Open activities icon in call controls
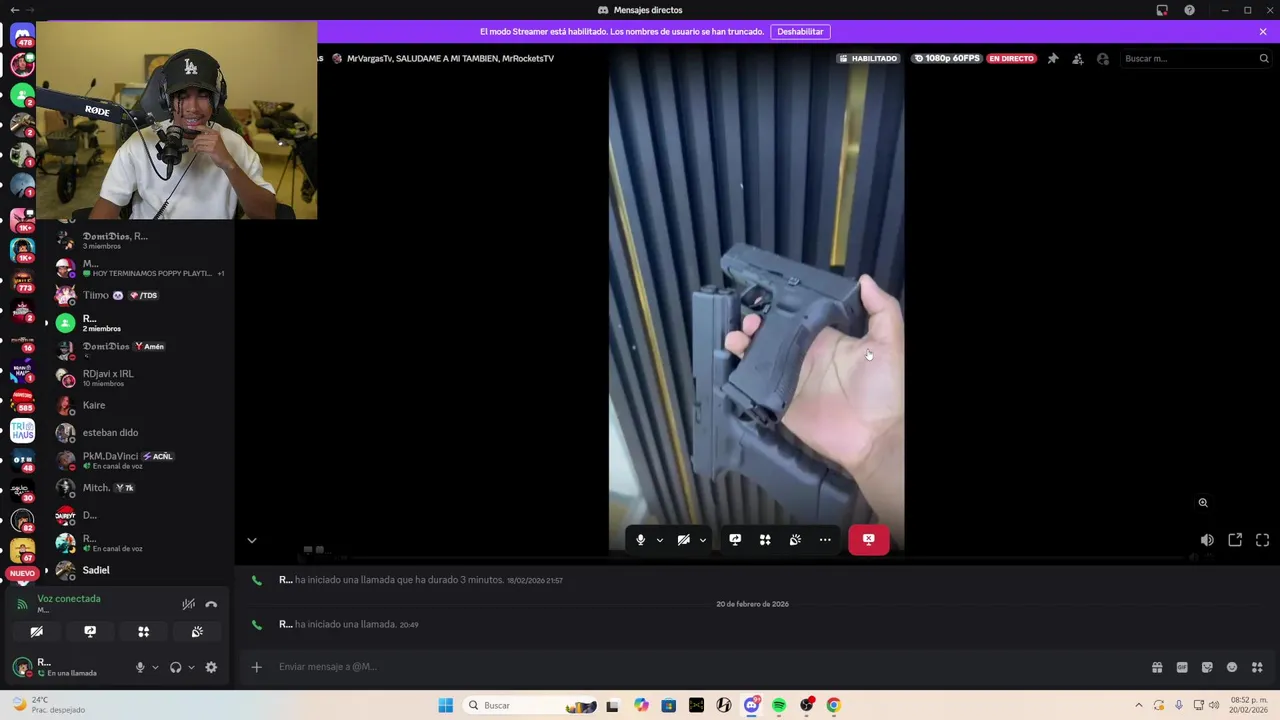 765,540
